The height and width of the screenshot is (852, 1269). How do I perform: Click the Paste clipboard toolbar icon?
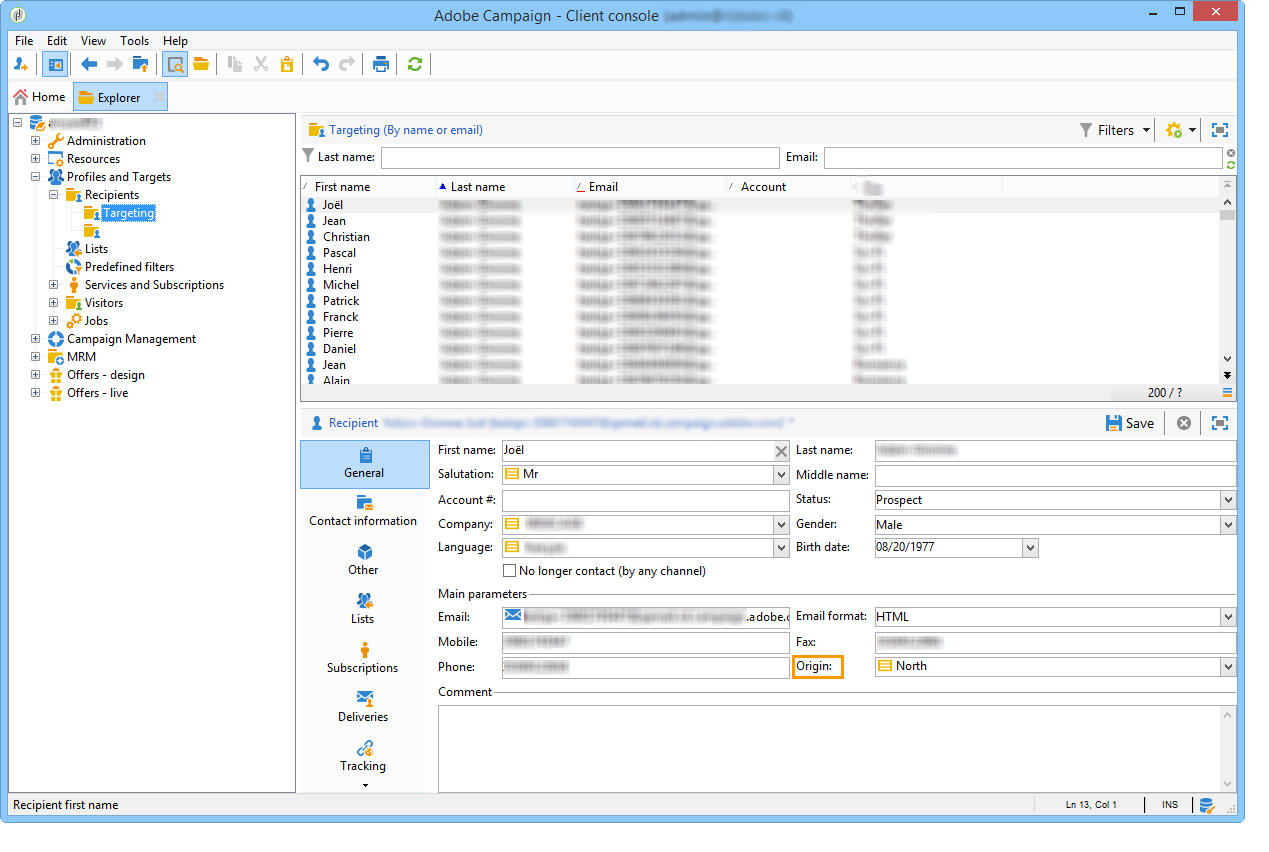coord(287,64)
